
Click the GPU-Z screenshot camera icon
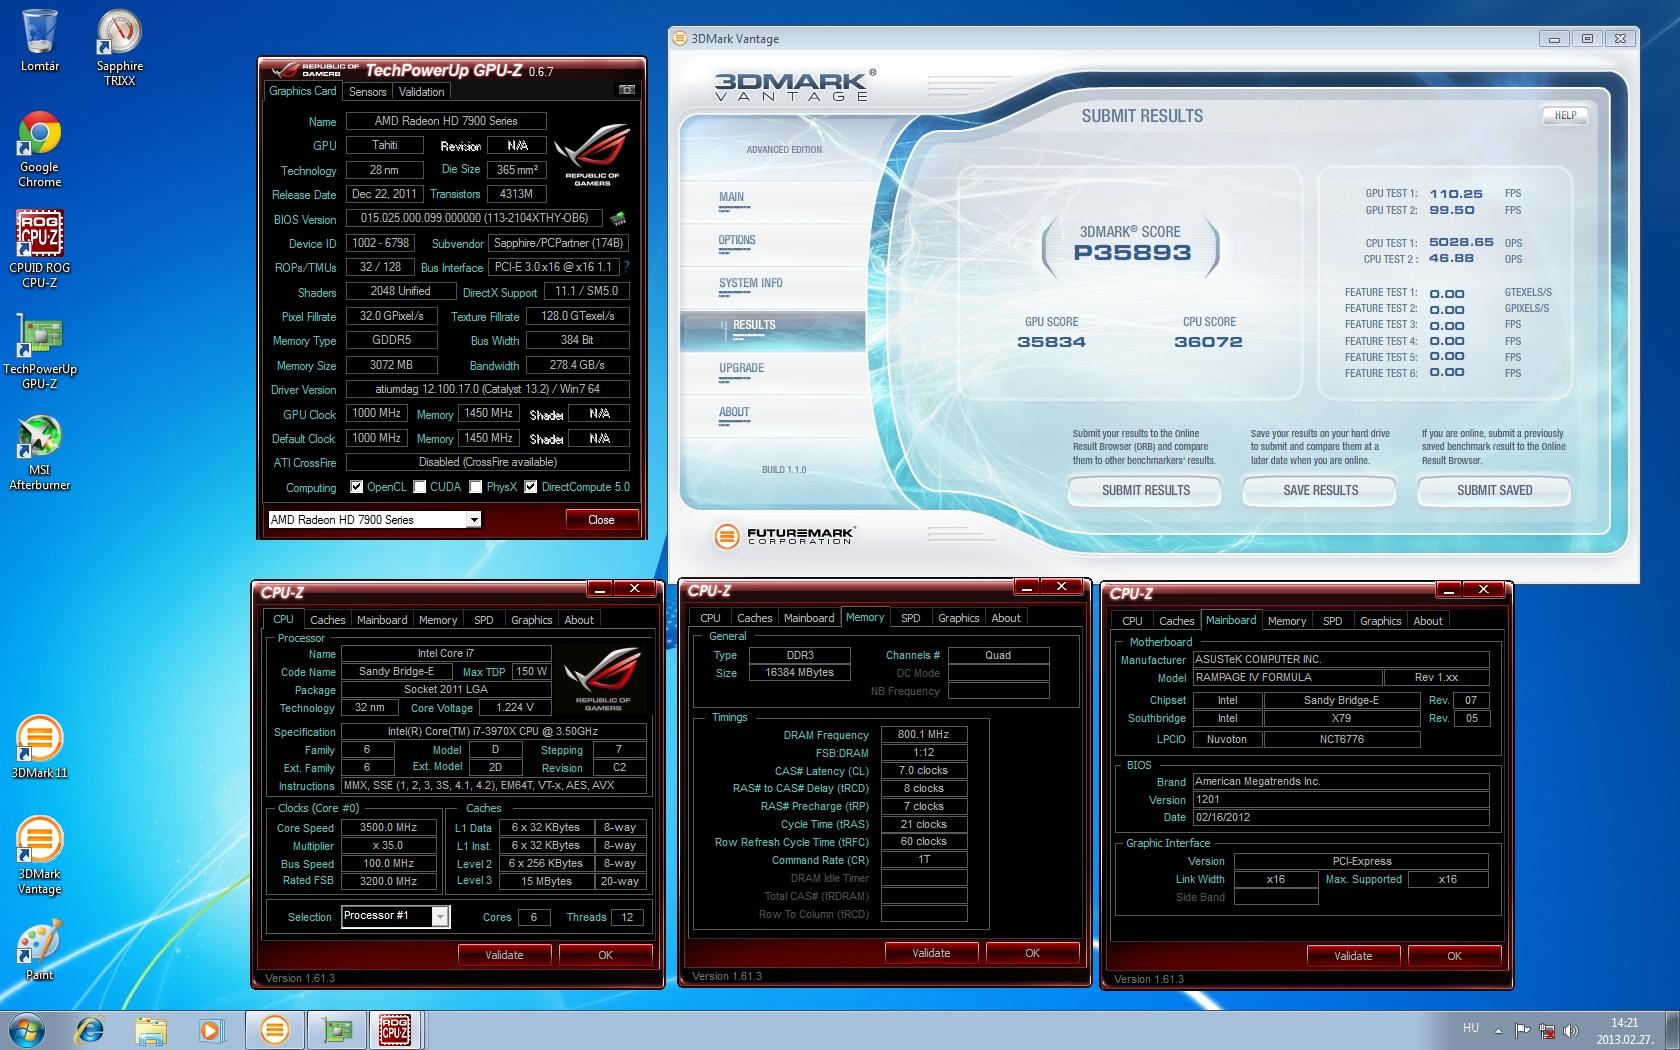tap(627, 90)
